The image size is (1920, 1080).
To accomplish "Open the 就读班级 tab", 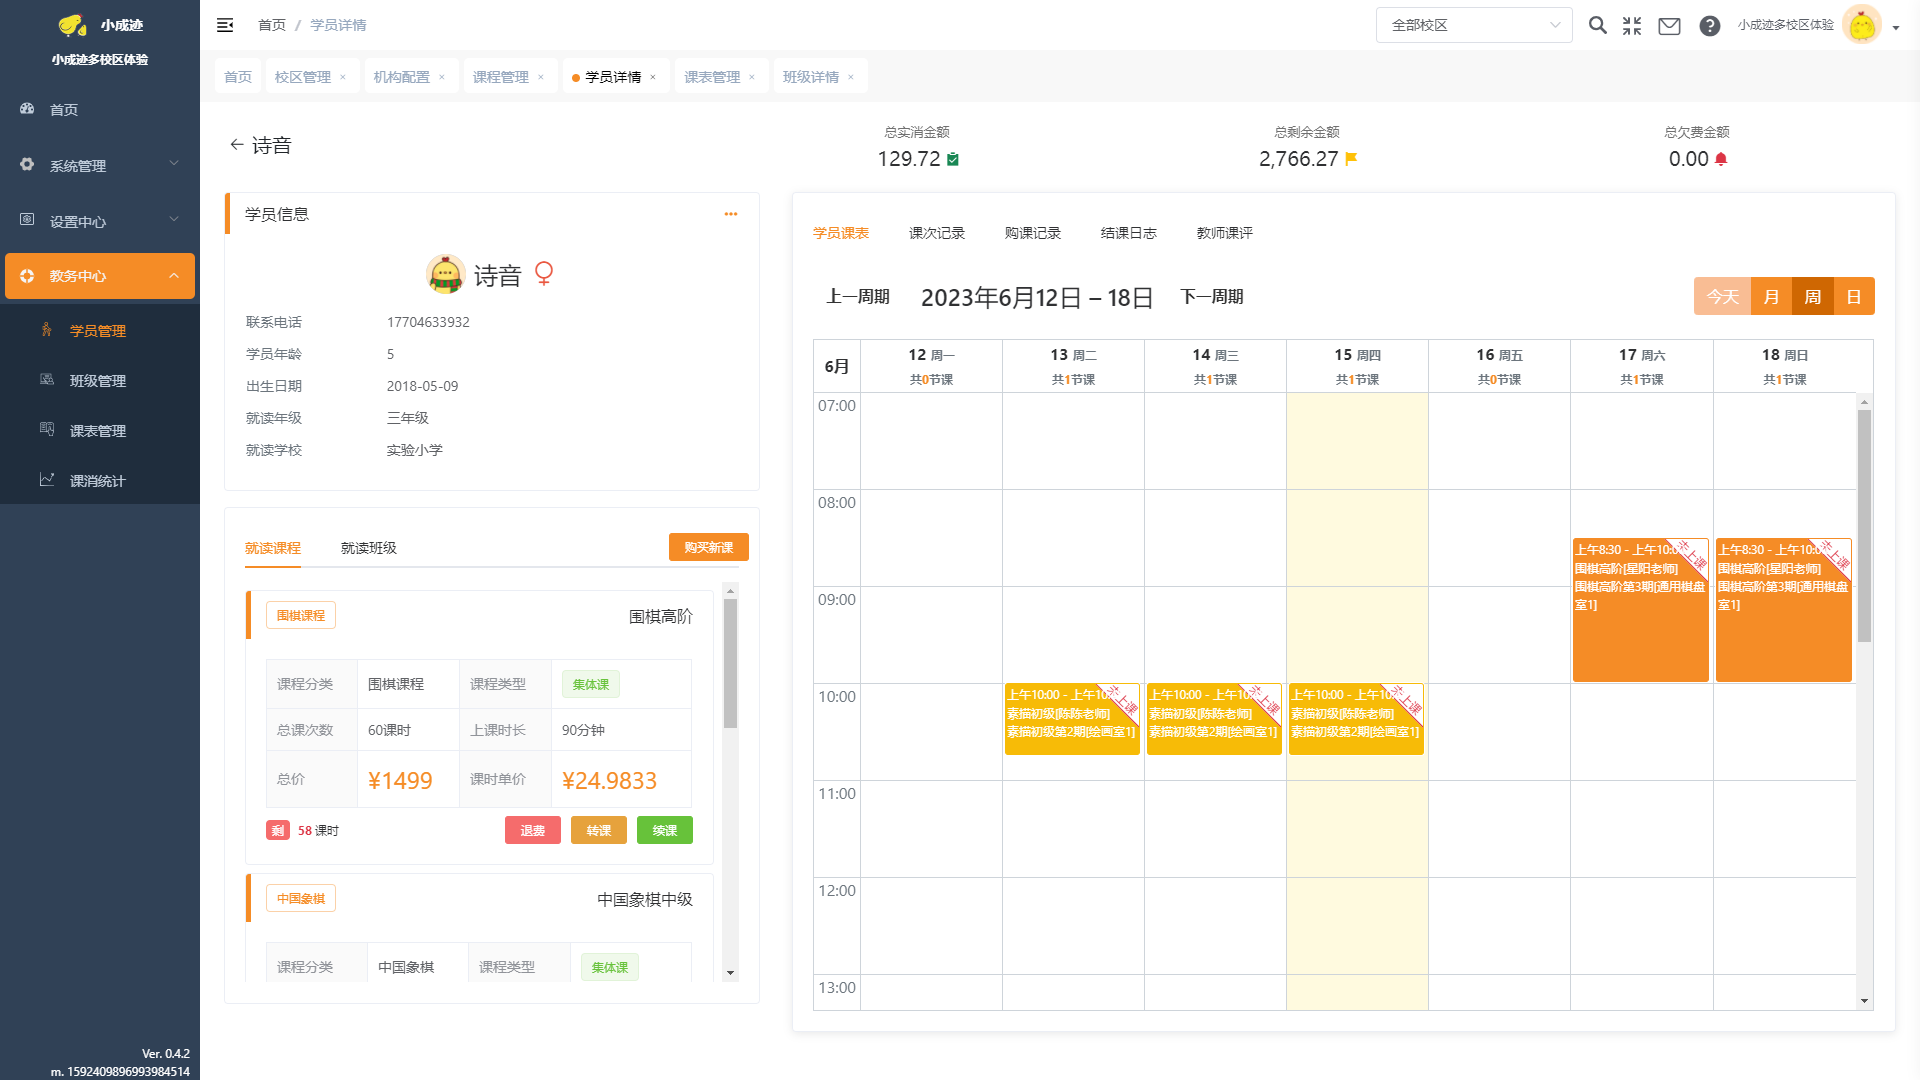I will [x=368, y=548].
